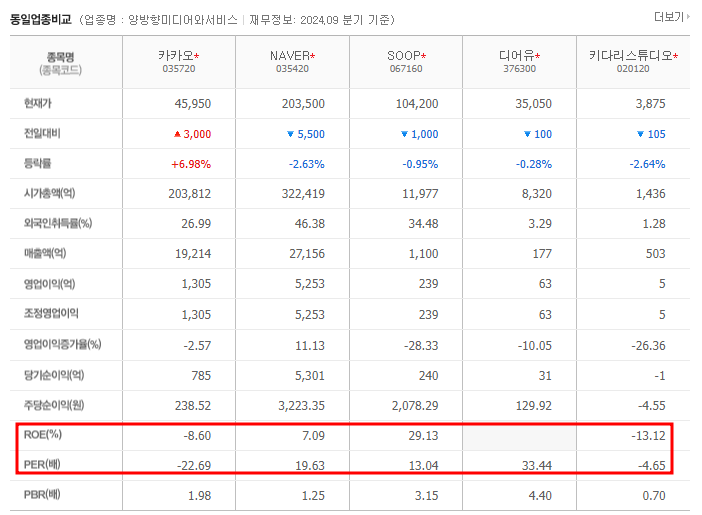Select the 영업이익증가율(%) row label

(62, 344)
